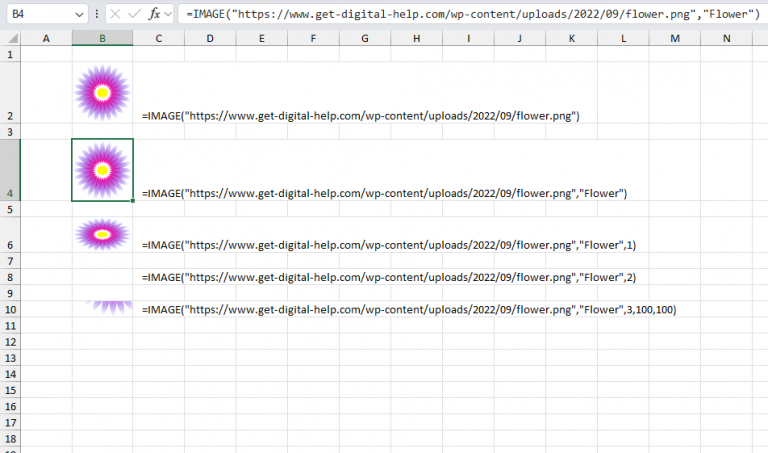This screenshot has width=768, height=453.
Task: Select row 2 header
Action: point(10,93)
